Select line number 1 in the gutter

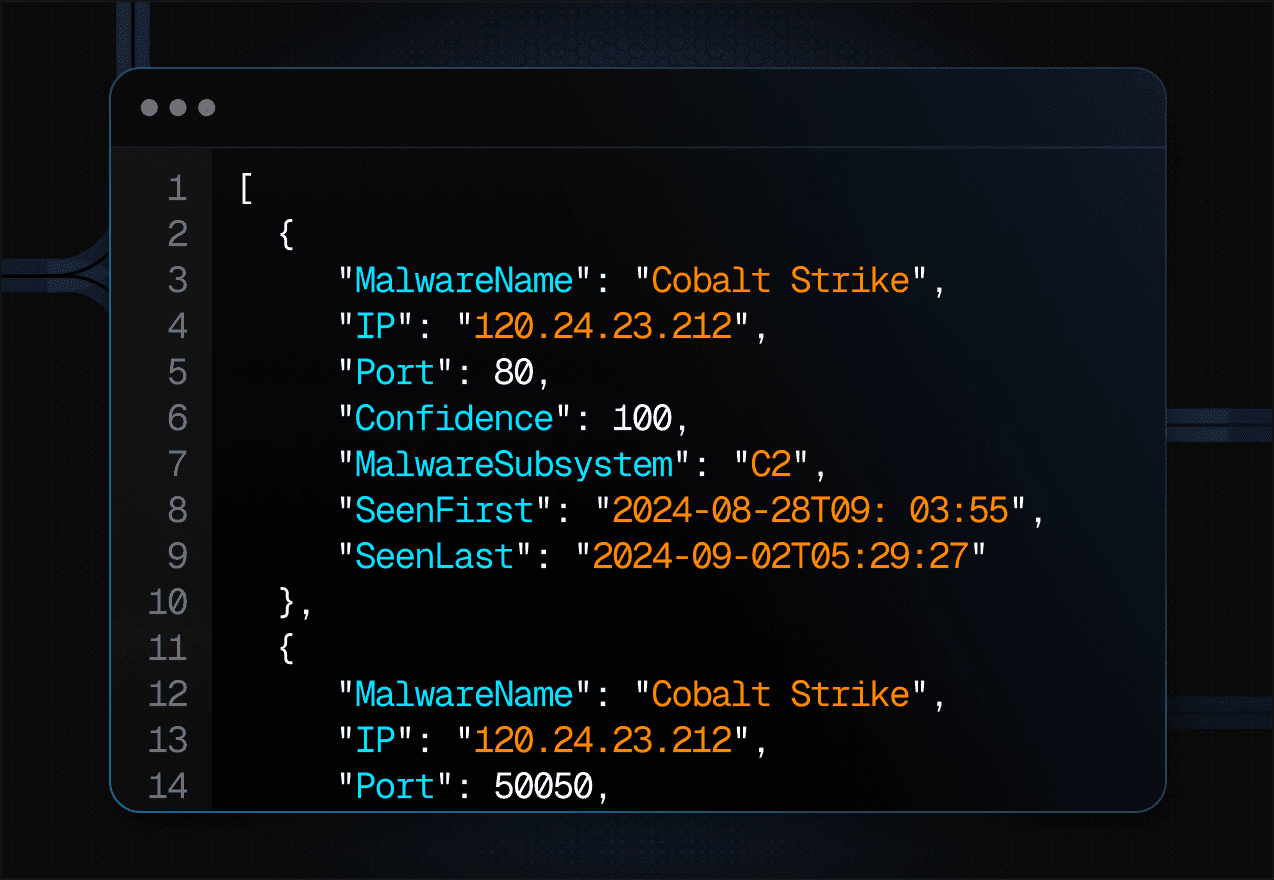tap(177, 188)
